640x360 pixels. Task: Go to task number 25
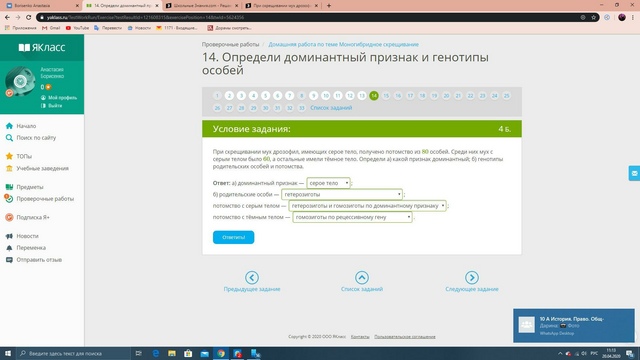pyautogui.click(x=506, y=96)
